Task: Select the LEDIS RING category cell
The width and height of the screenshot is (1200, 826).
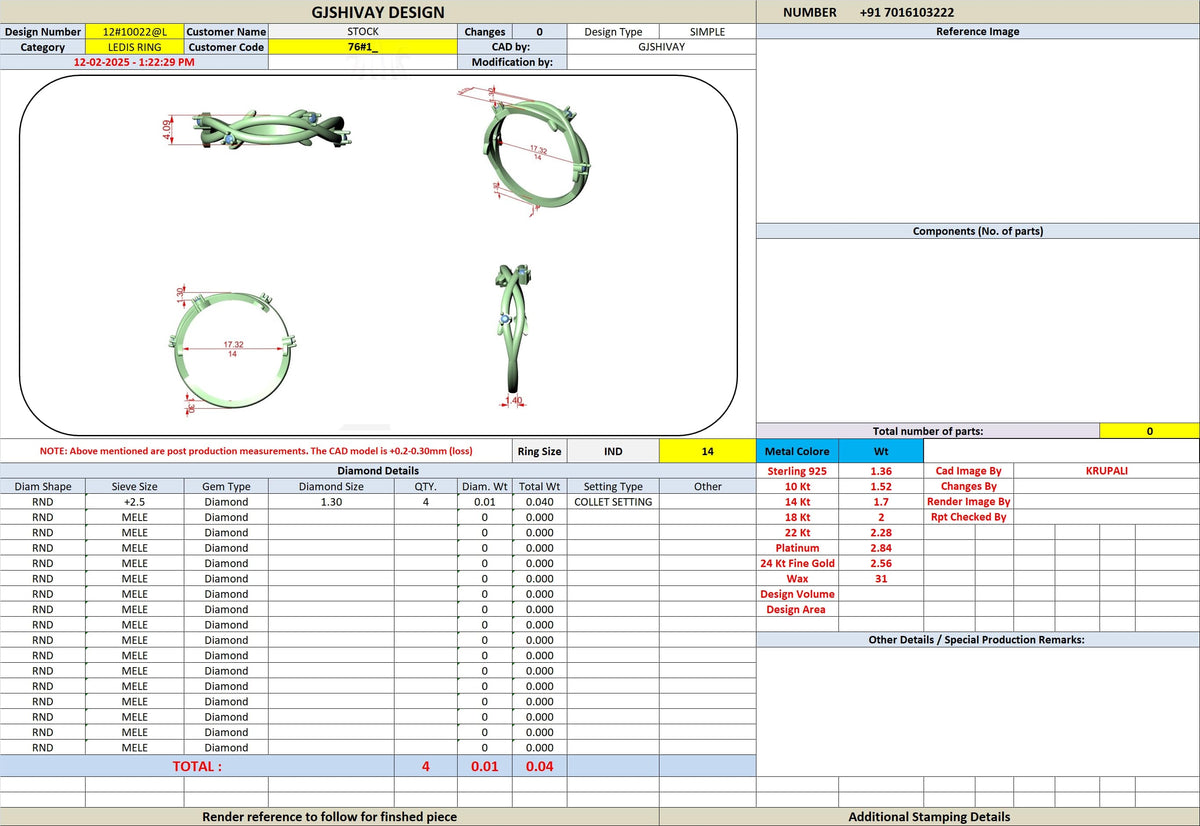Action: point(135,47)
